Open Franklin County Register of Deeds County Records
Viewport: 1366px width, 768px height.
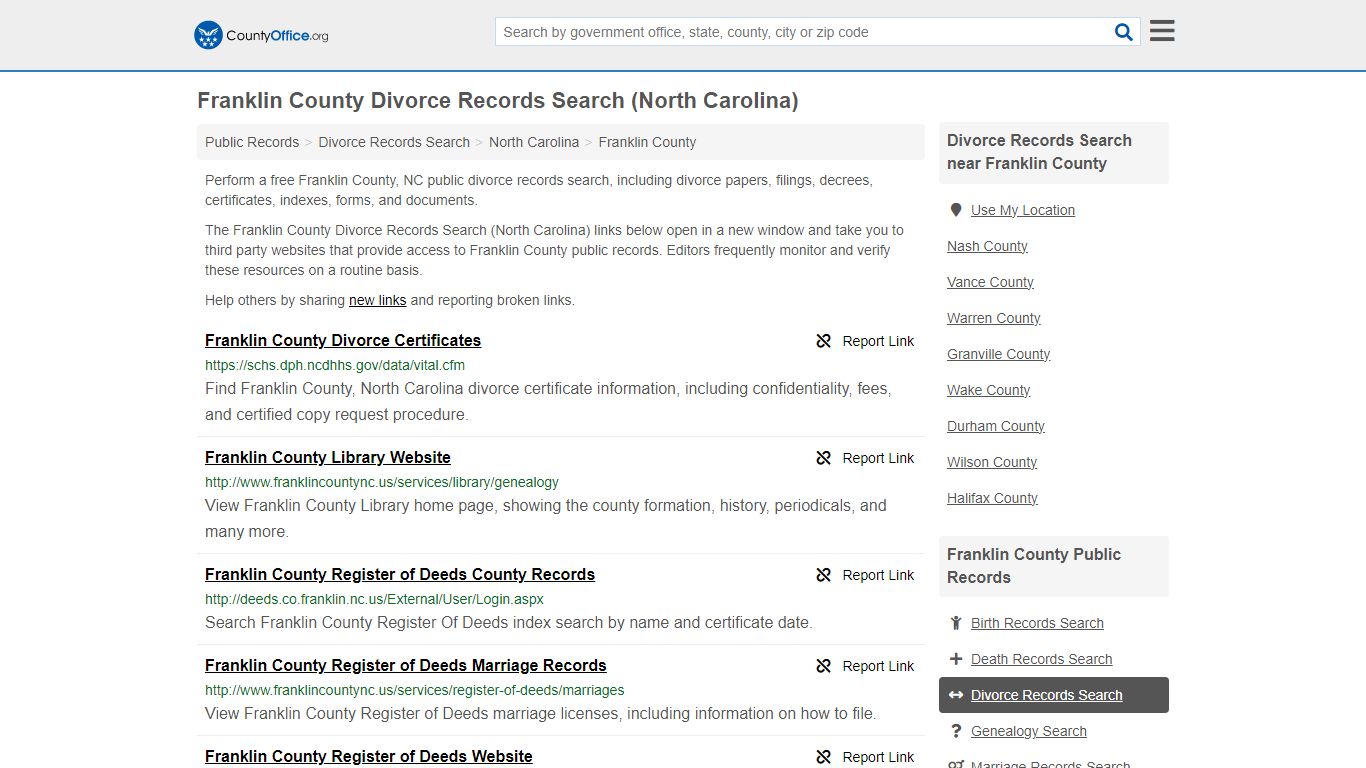[x=400, y=574]
